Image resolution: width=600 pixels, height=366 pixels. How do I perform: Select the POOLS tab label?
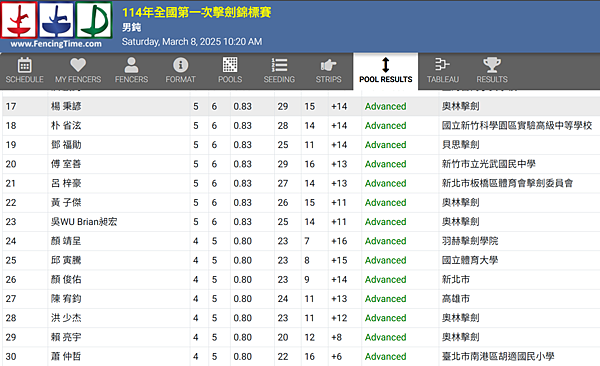(x=230, y=79)
